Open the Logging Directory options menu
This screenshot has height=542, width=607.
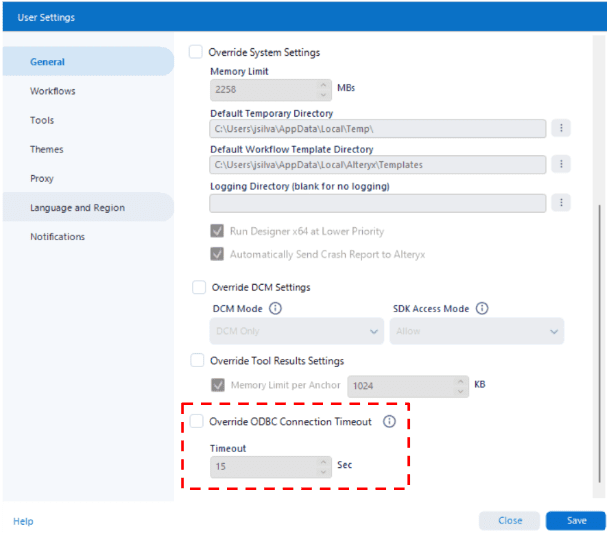tap(561, 203)
